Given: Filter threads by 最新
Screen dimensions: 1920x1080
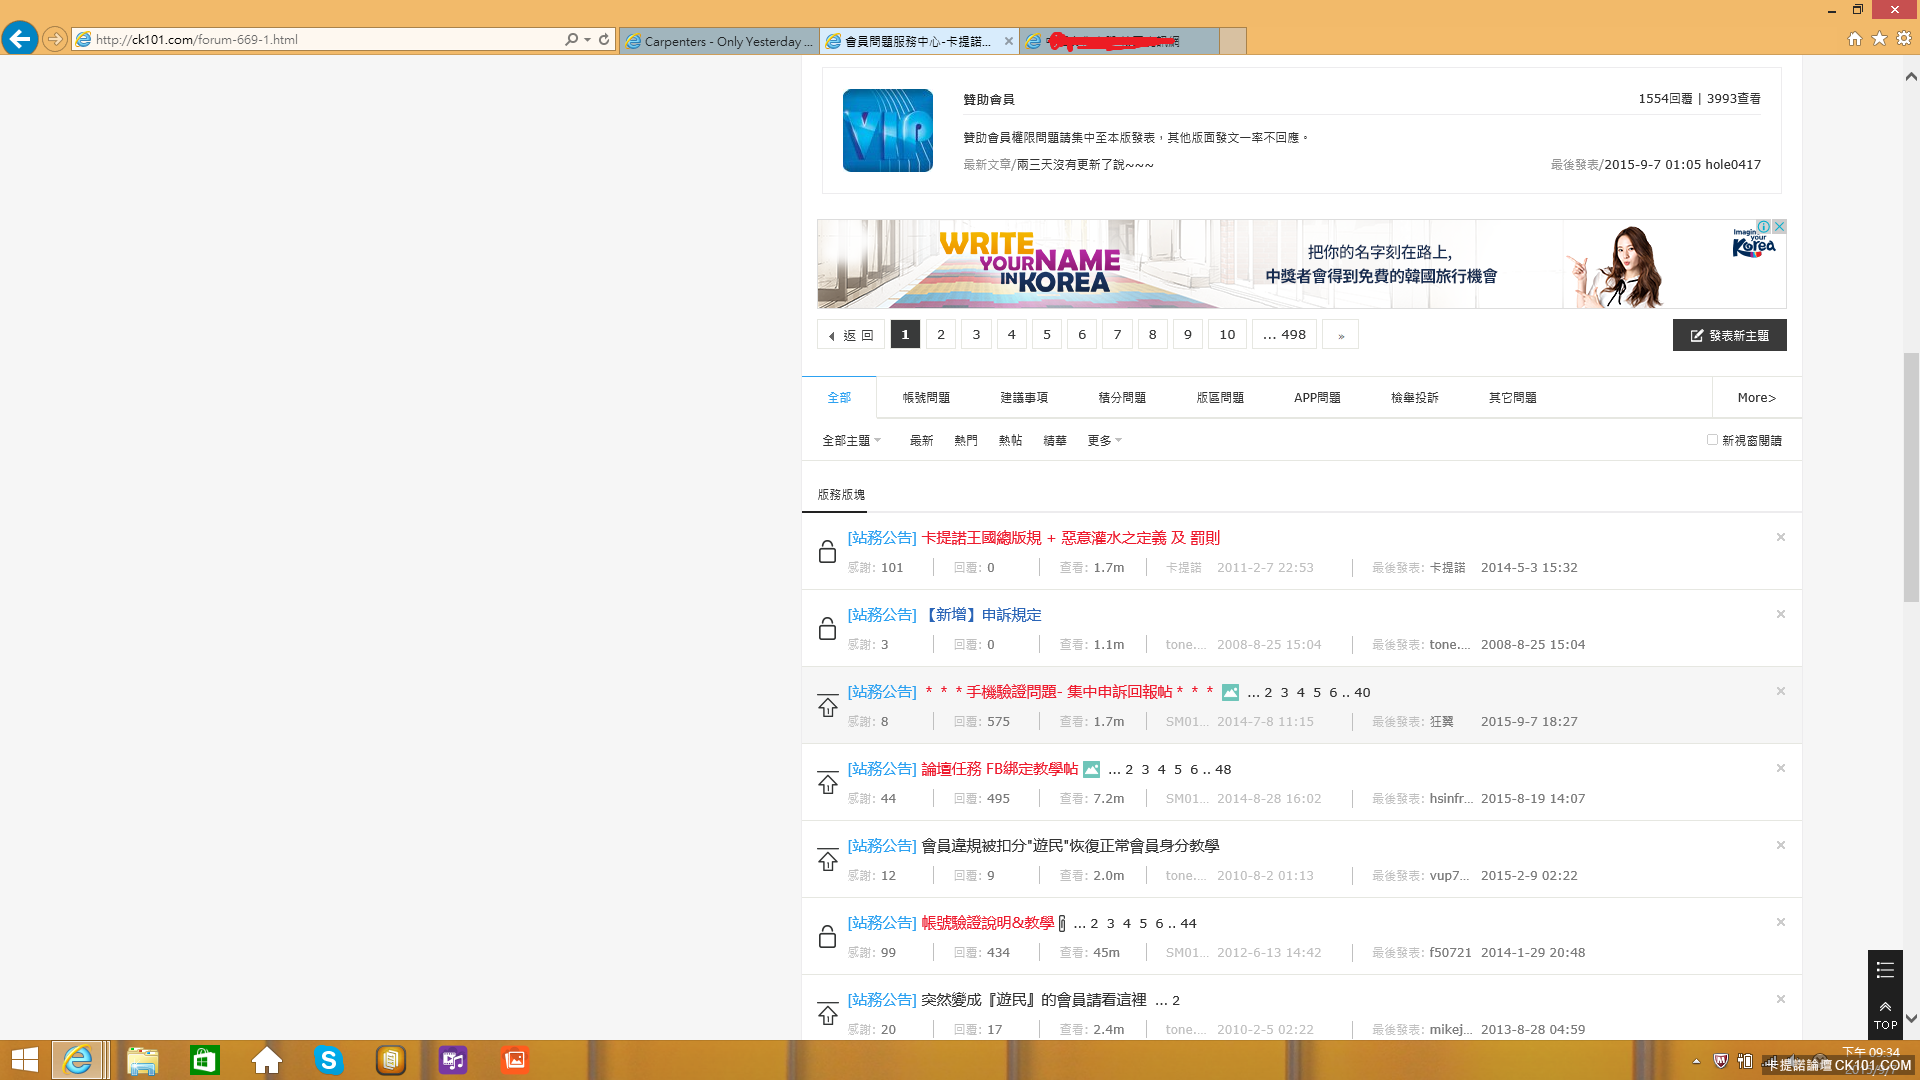Looking at the screenshot, I should pyautogui.click(x=921, y=440).
